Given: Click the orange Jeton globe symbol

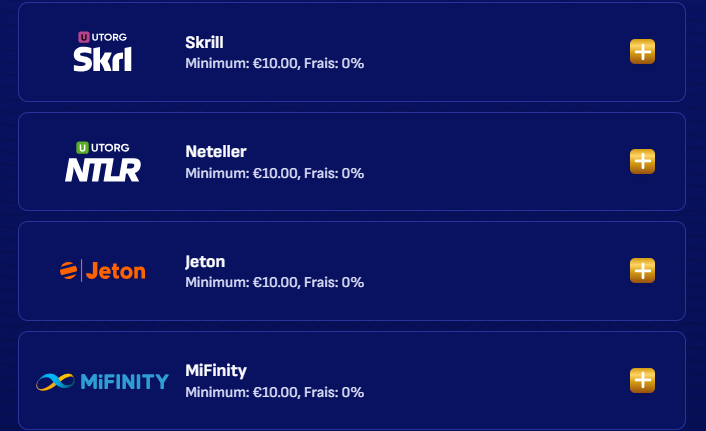Looking at the screenshot, I should (68, 271).
